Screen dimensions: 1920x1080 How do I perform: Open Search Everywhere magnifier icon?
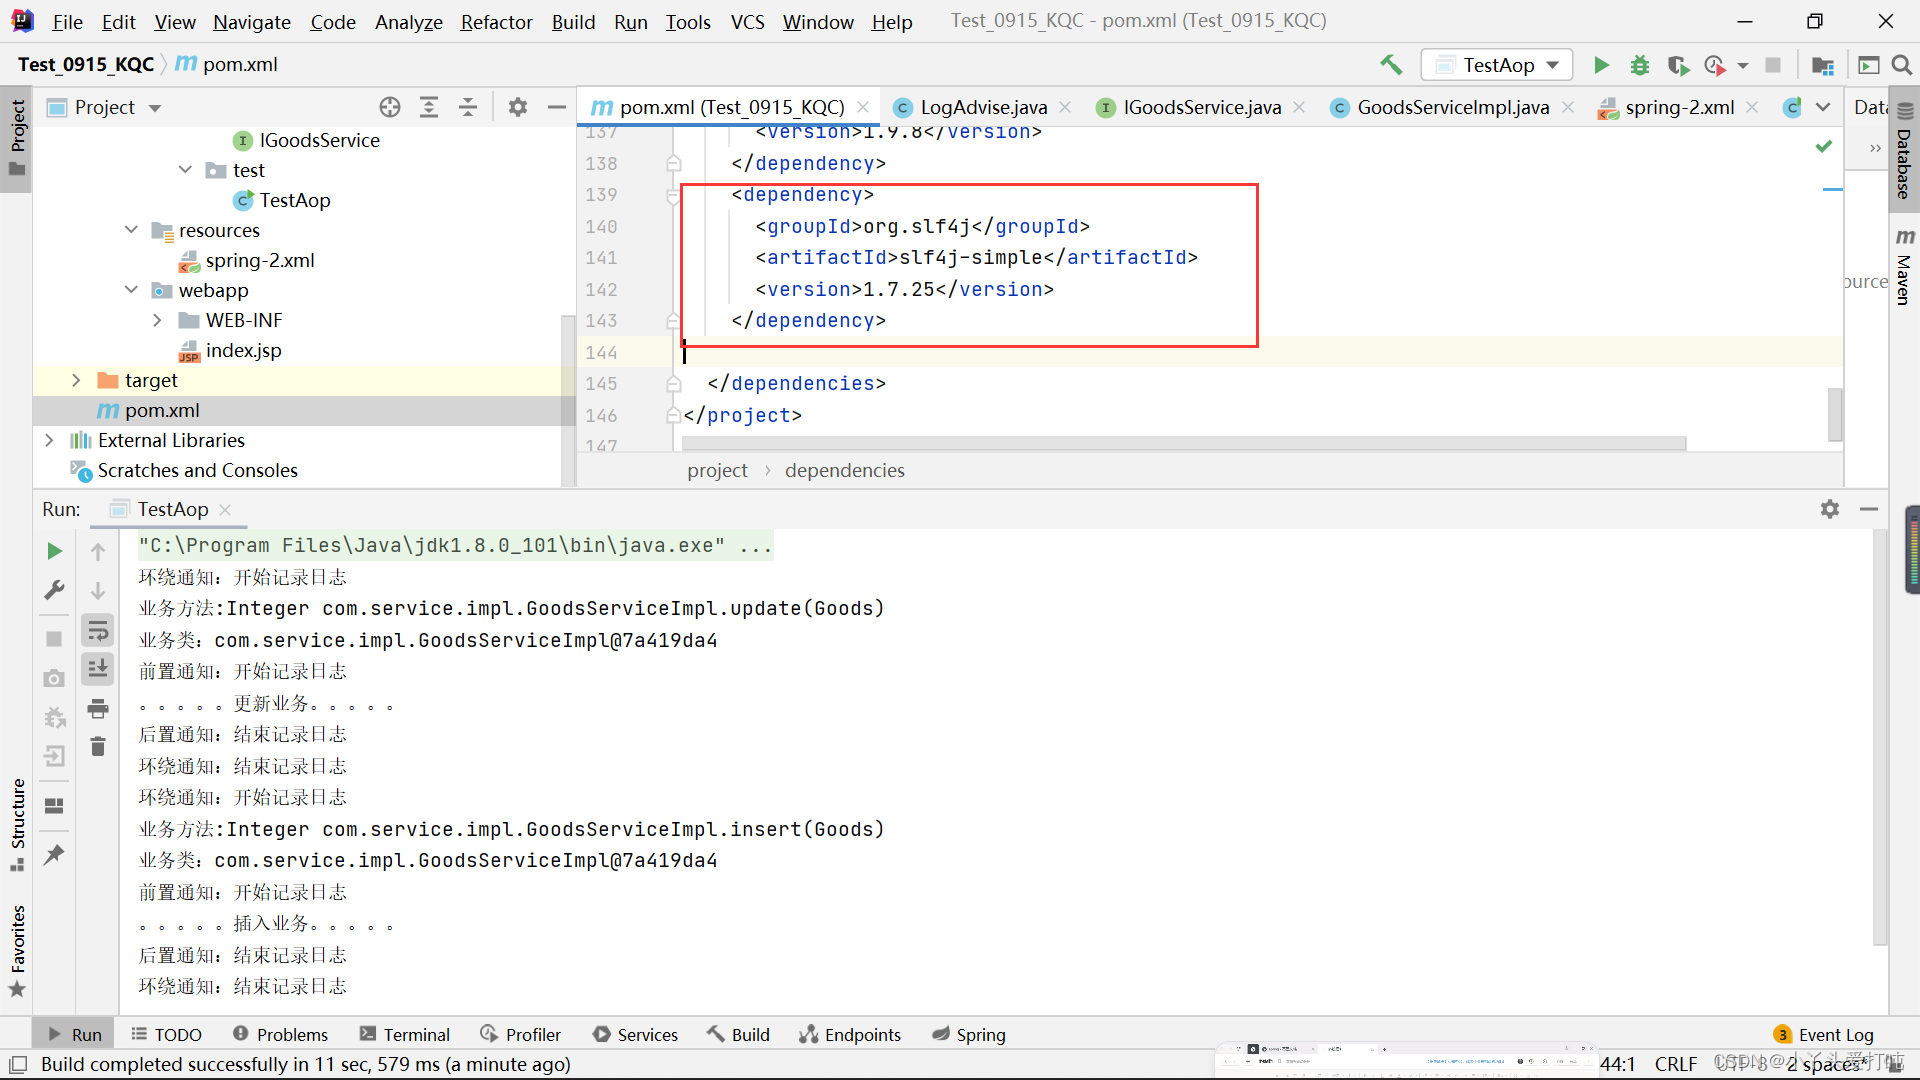point(1902,65)
